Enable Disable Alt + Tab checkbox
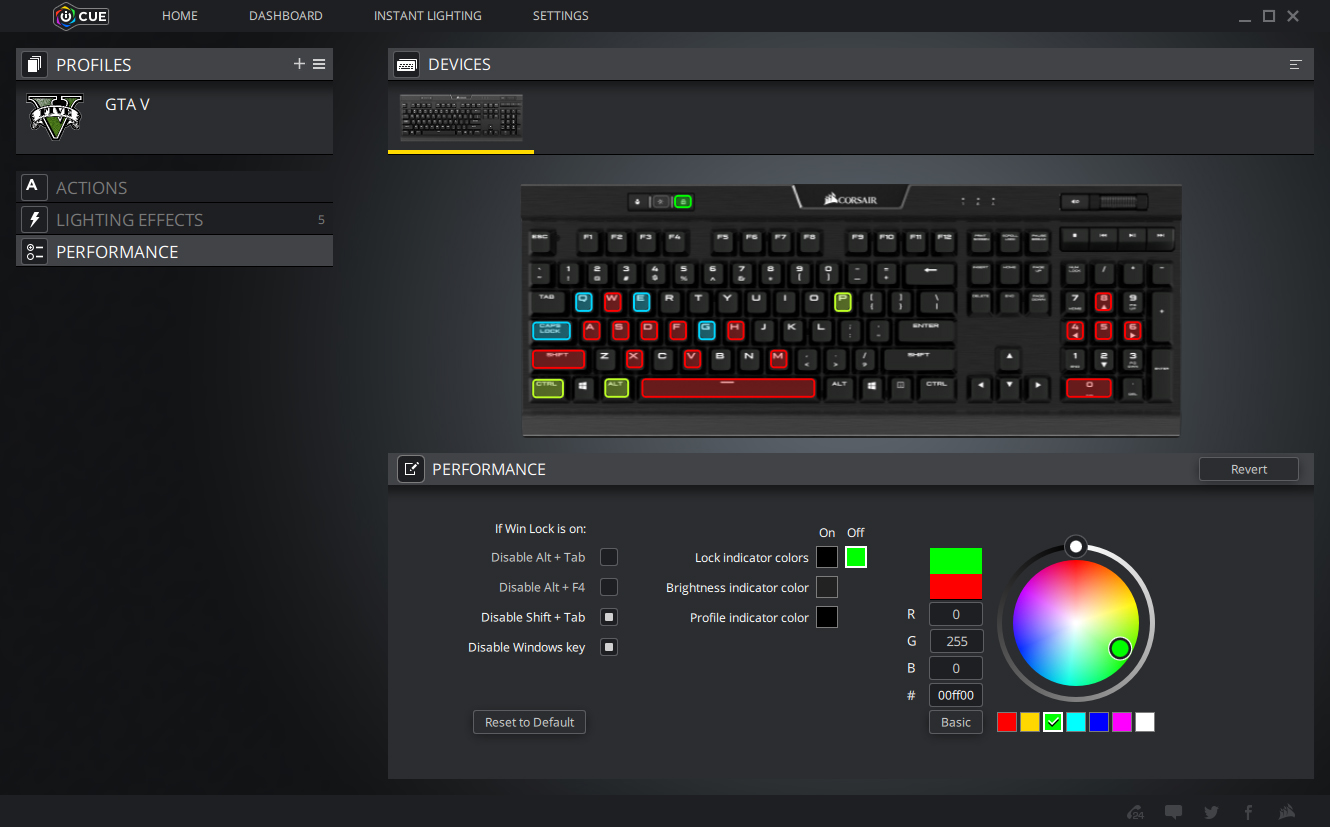This screenshot has height=827, width=1330. click(608, 557)
